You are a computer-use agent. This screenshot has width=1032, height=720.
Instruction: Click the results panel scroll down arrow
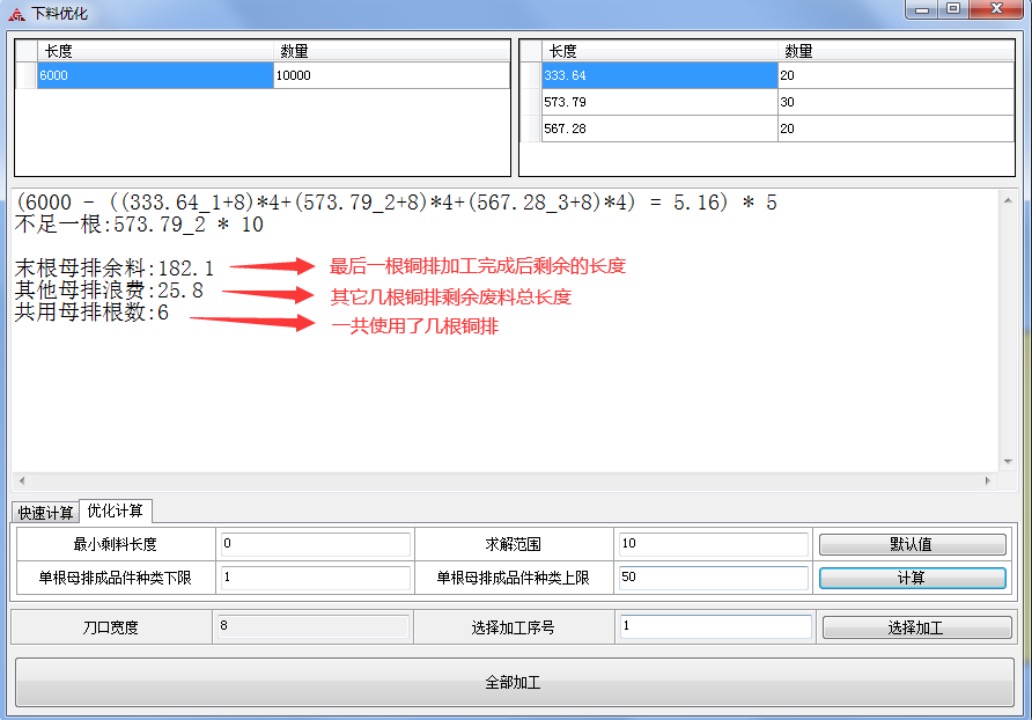tap(1007, 462)
